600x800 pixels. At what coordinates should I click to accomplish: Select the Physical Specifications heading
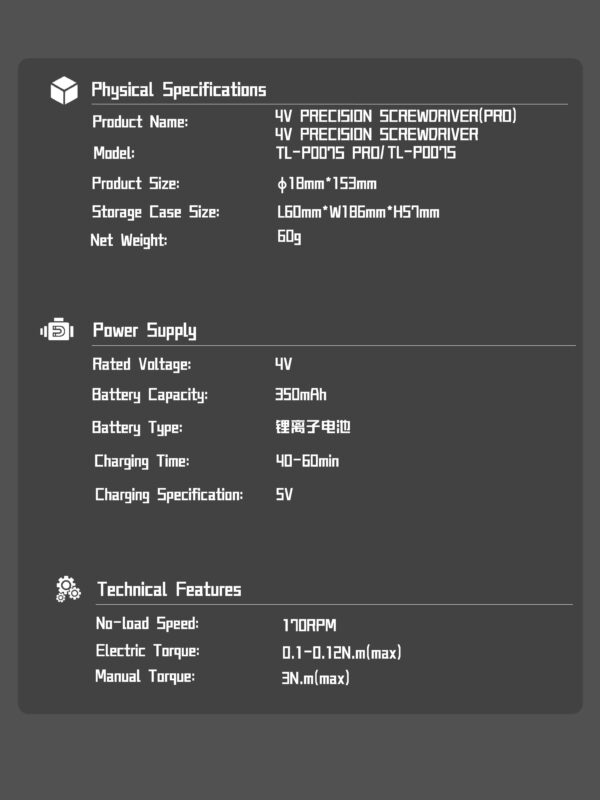tap(179, 90)
